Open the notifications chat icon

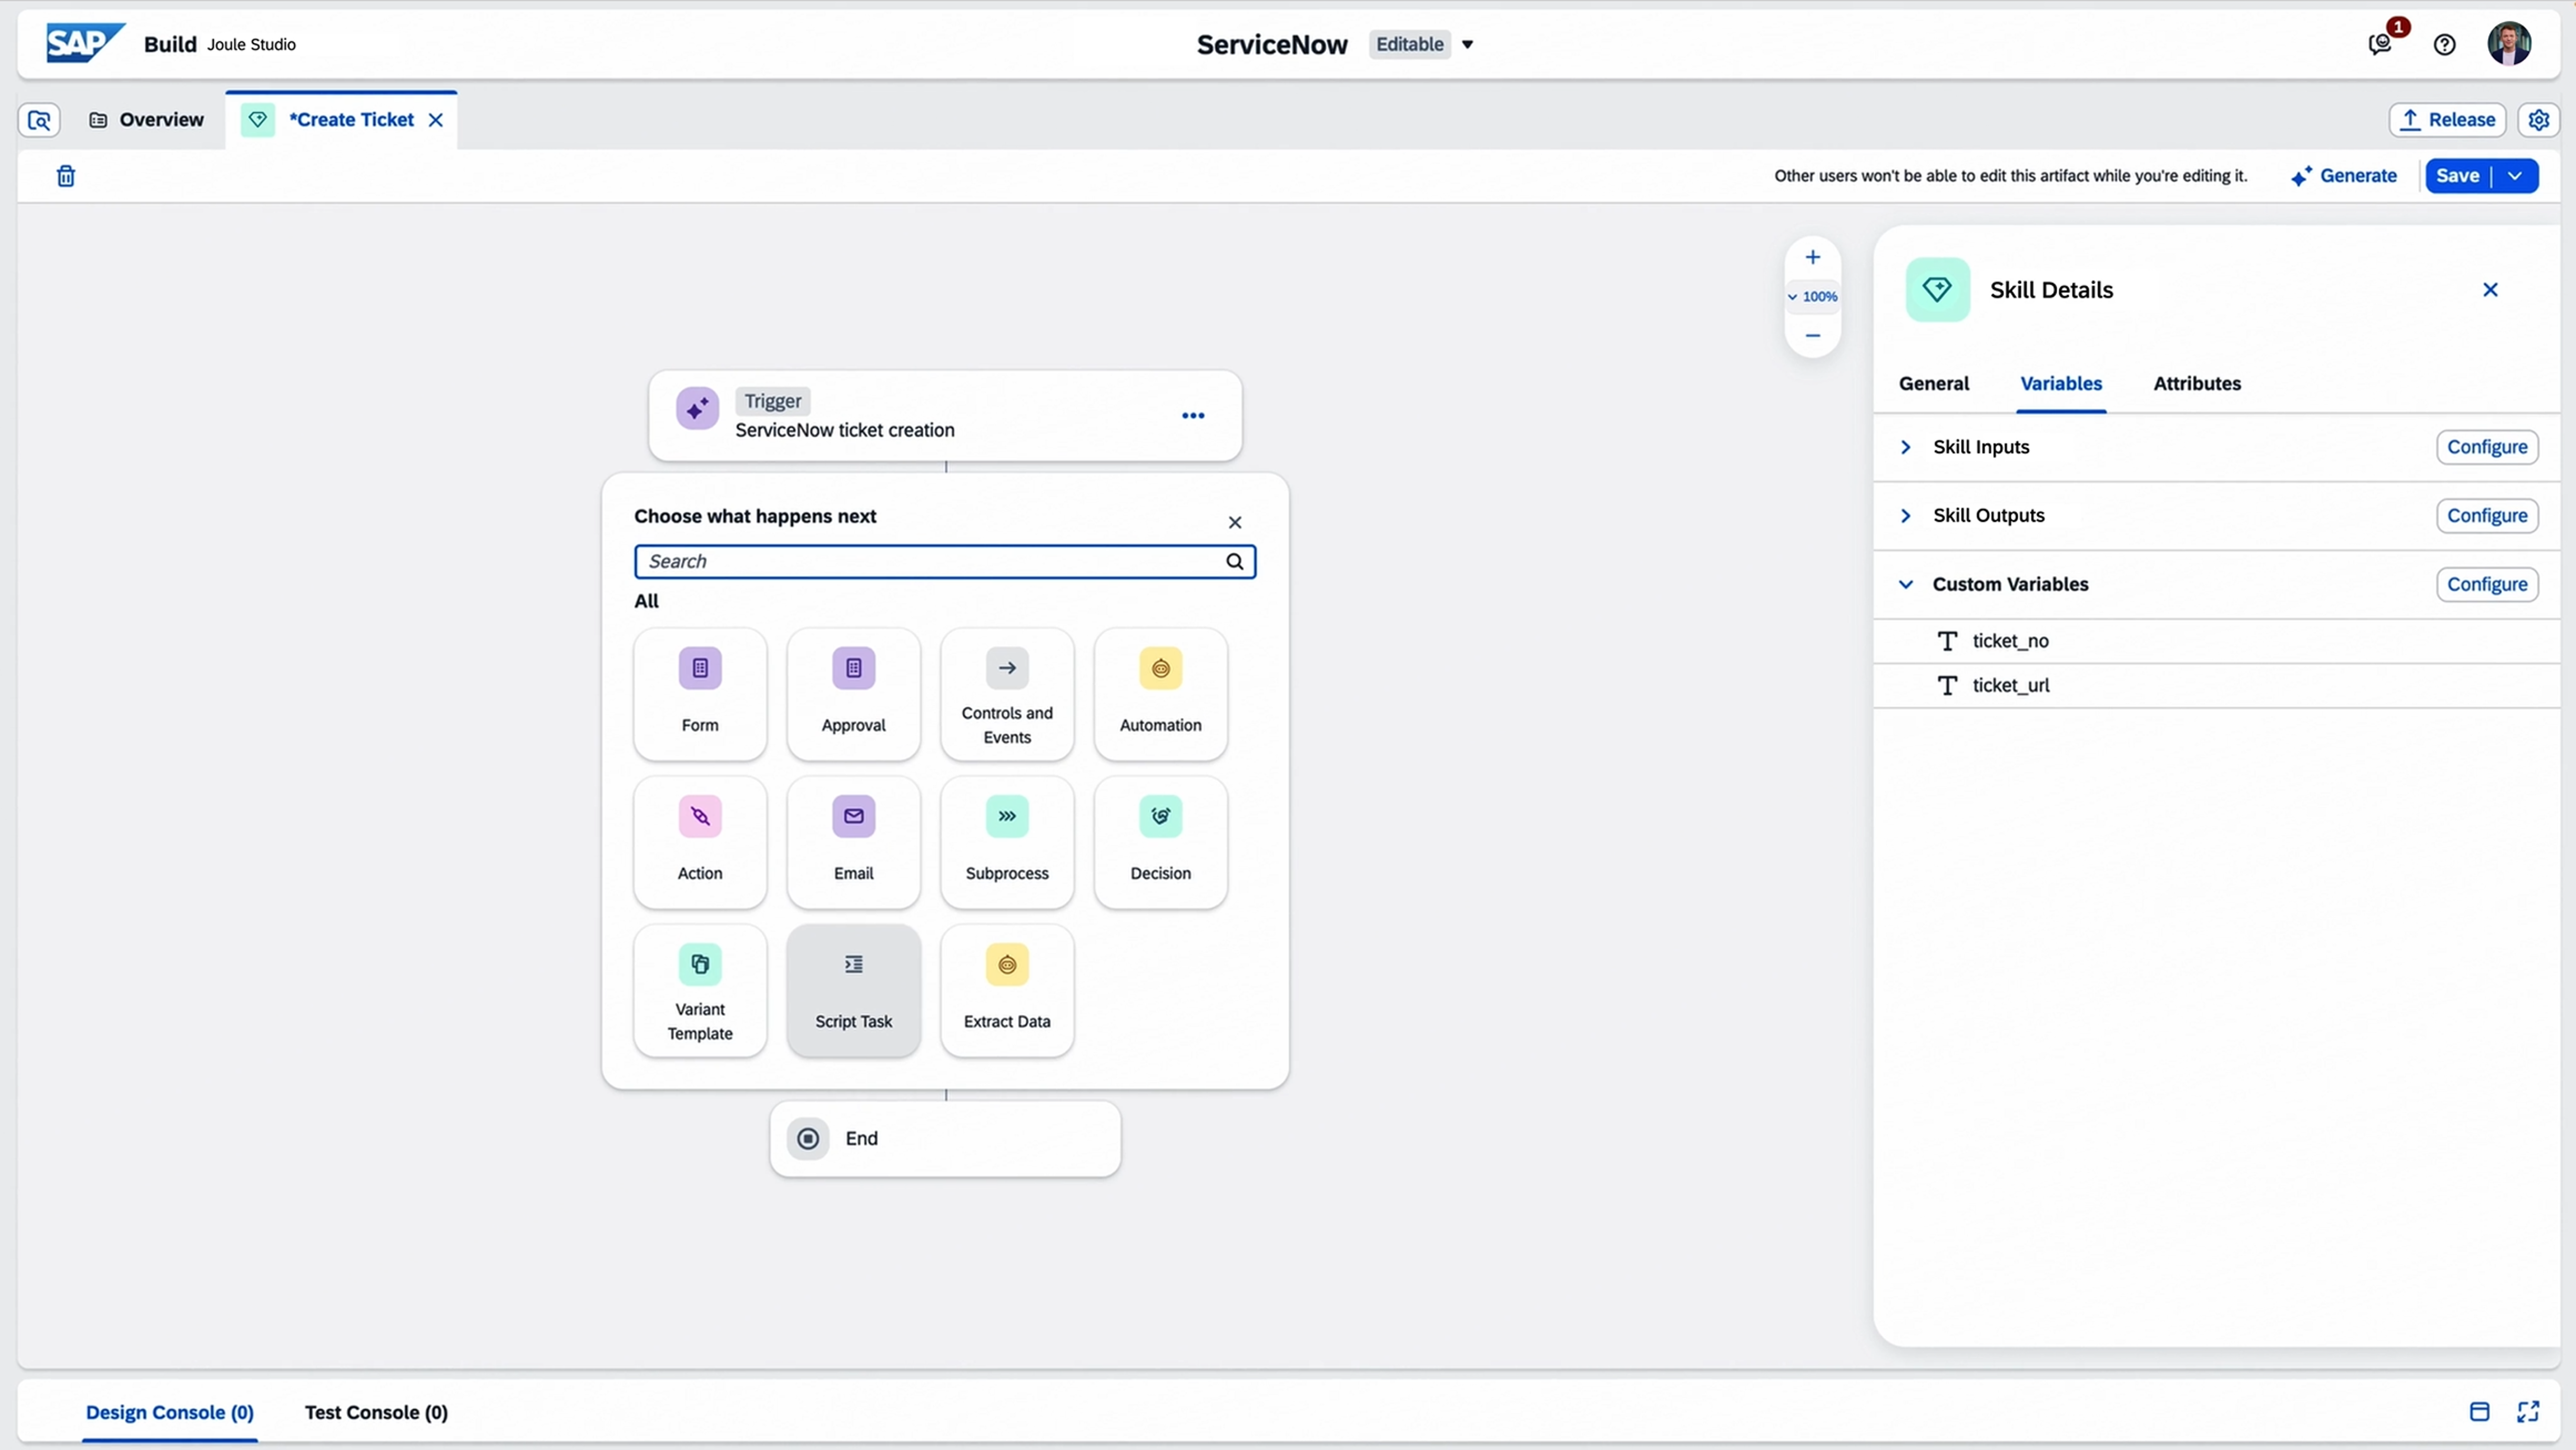2380,44
